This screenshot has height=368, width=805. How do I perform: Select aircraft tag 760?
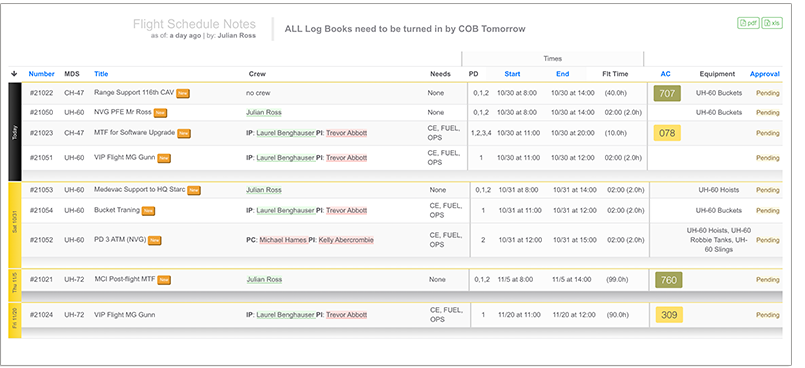668,280
